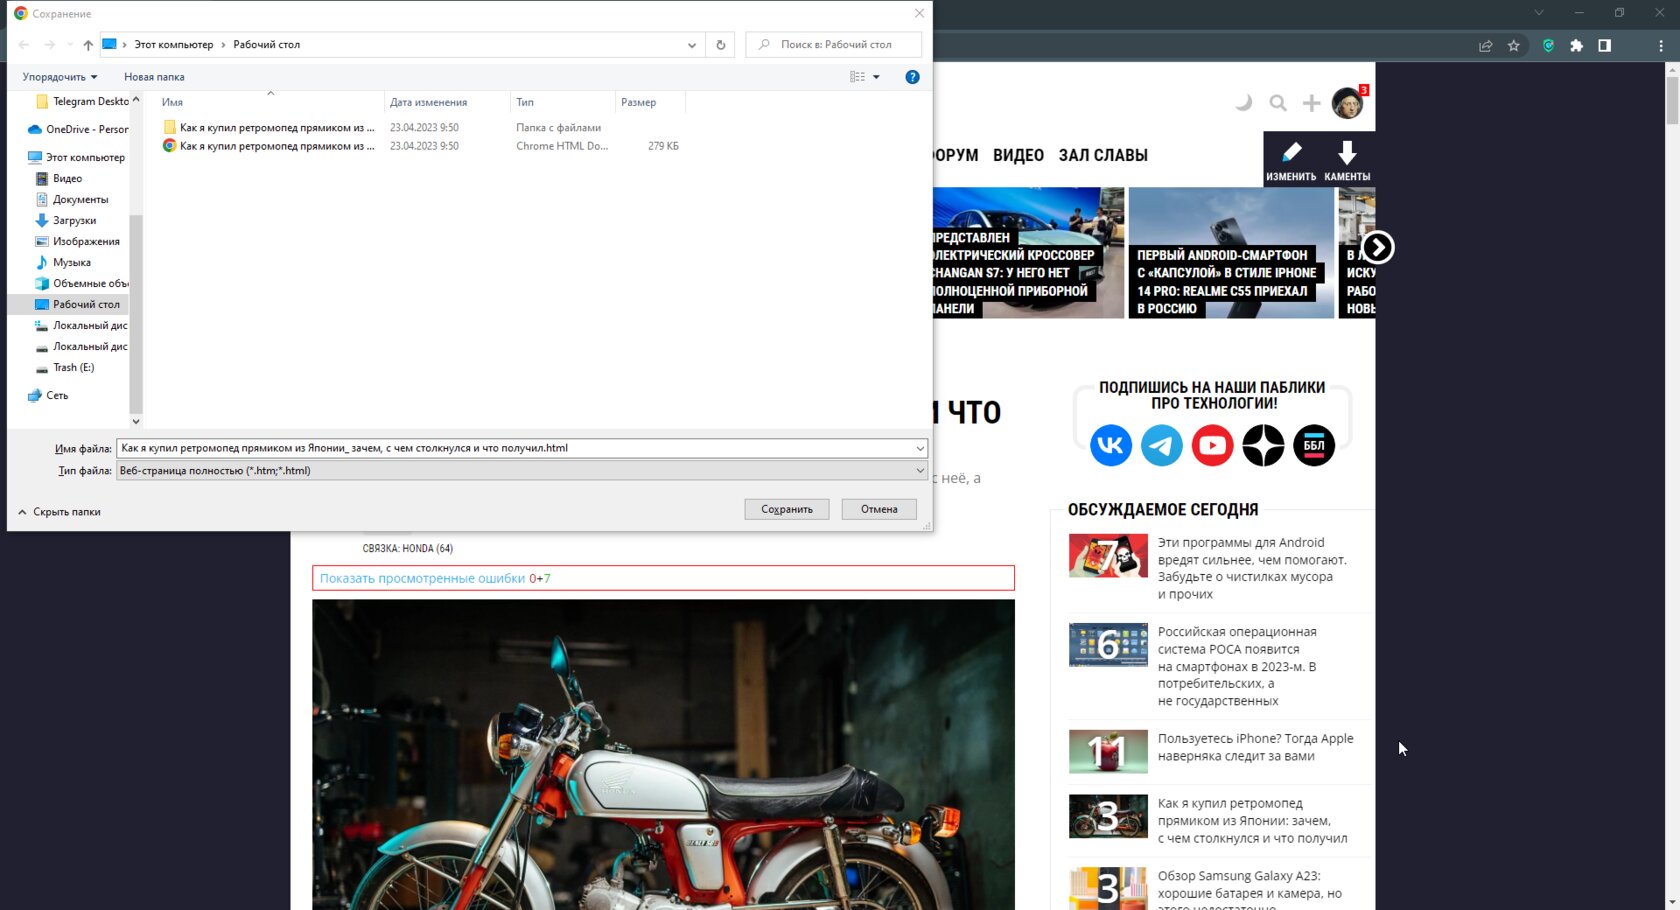Click the up-folder arrow in the dialog
This screenshot has height=910, width=1680.
pos(88,45)
